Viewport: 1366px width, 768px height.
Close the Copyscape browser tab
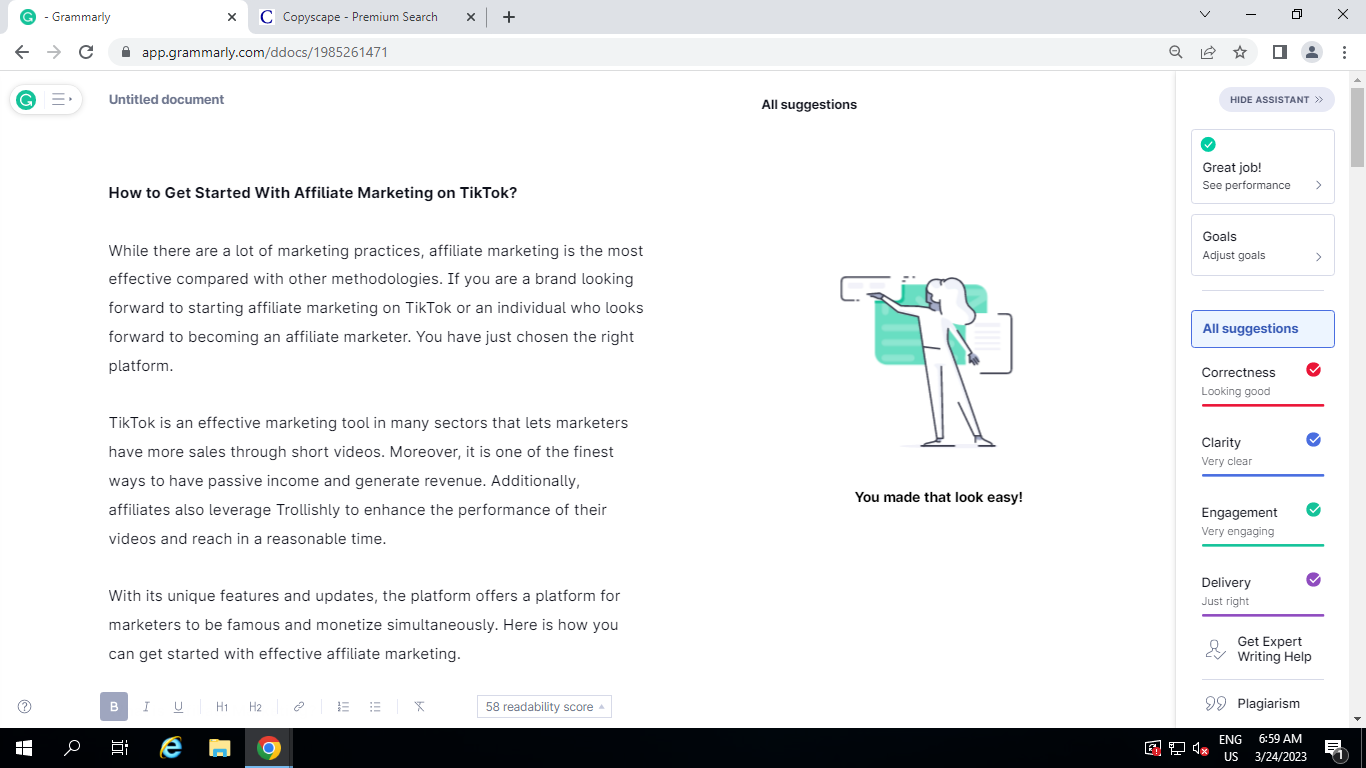[471, 17]
